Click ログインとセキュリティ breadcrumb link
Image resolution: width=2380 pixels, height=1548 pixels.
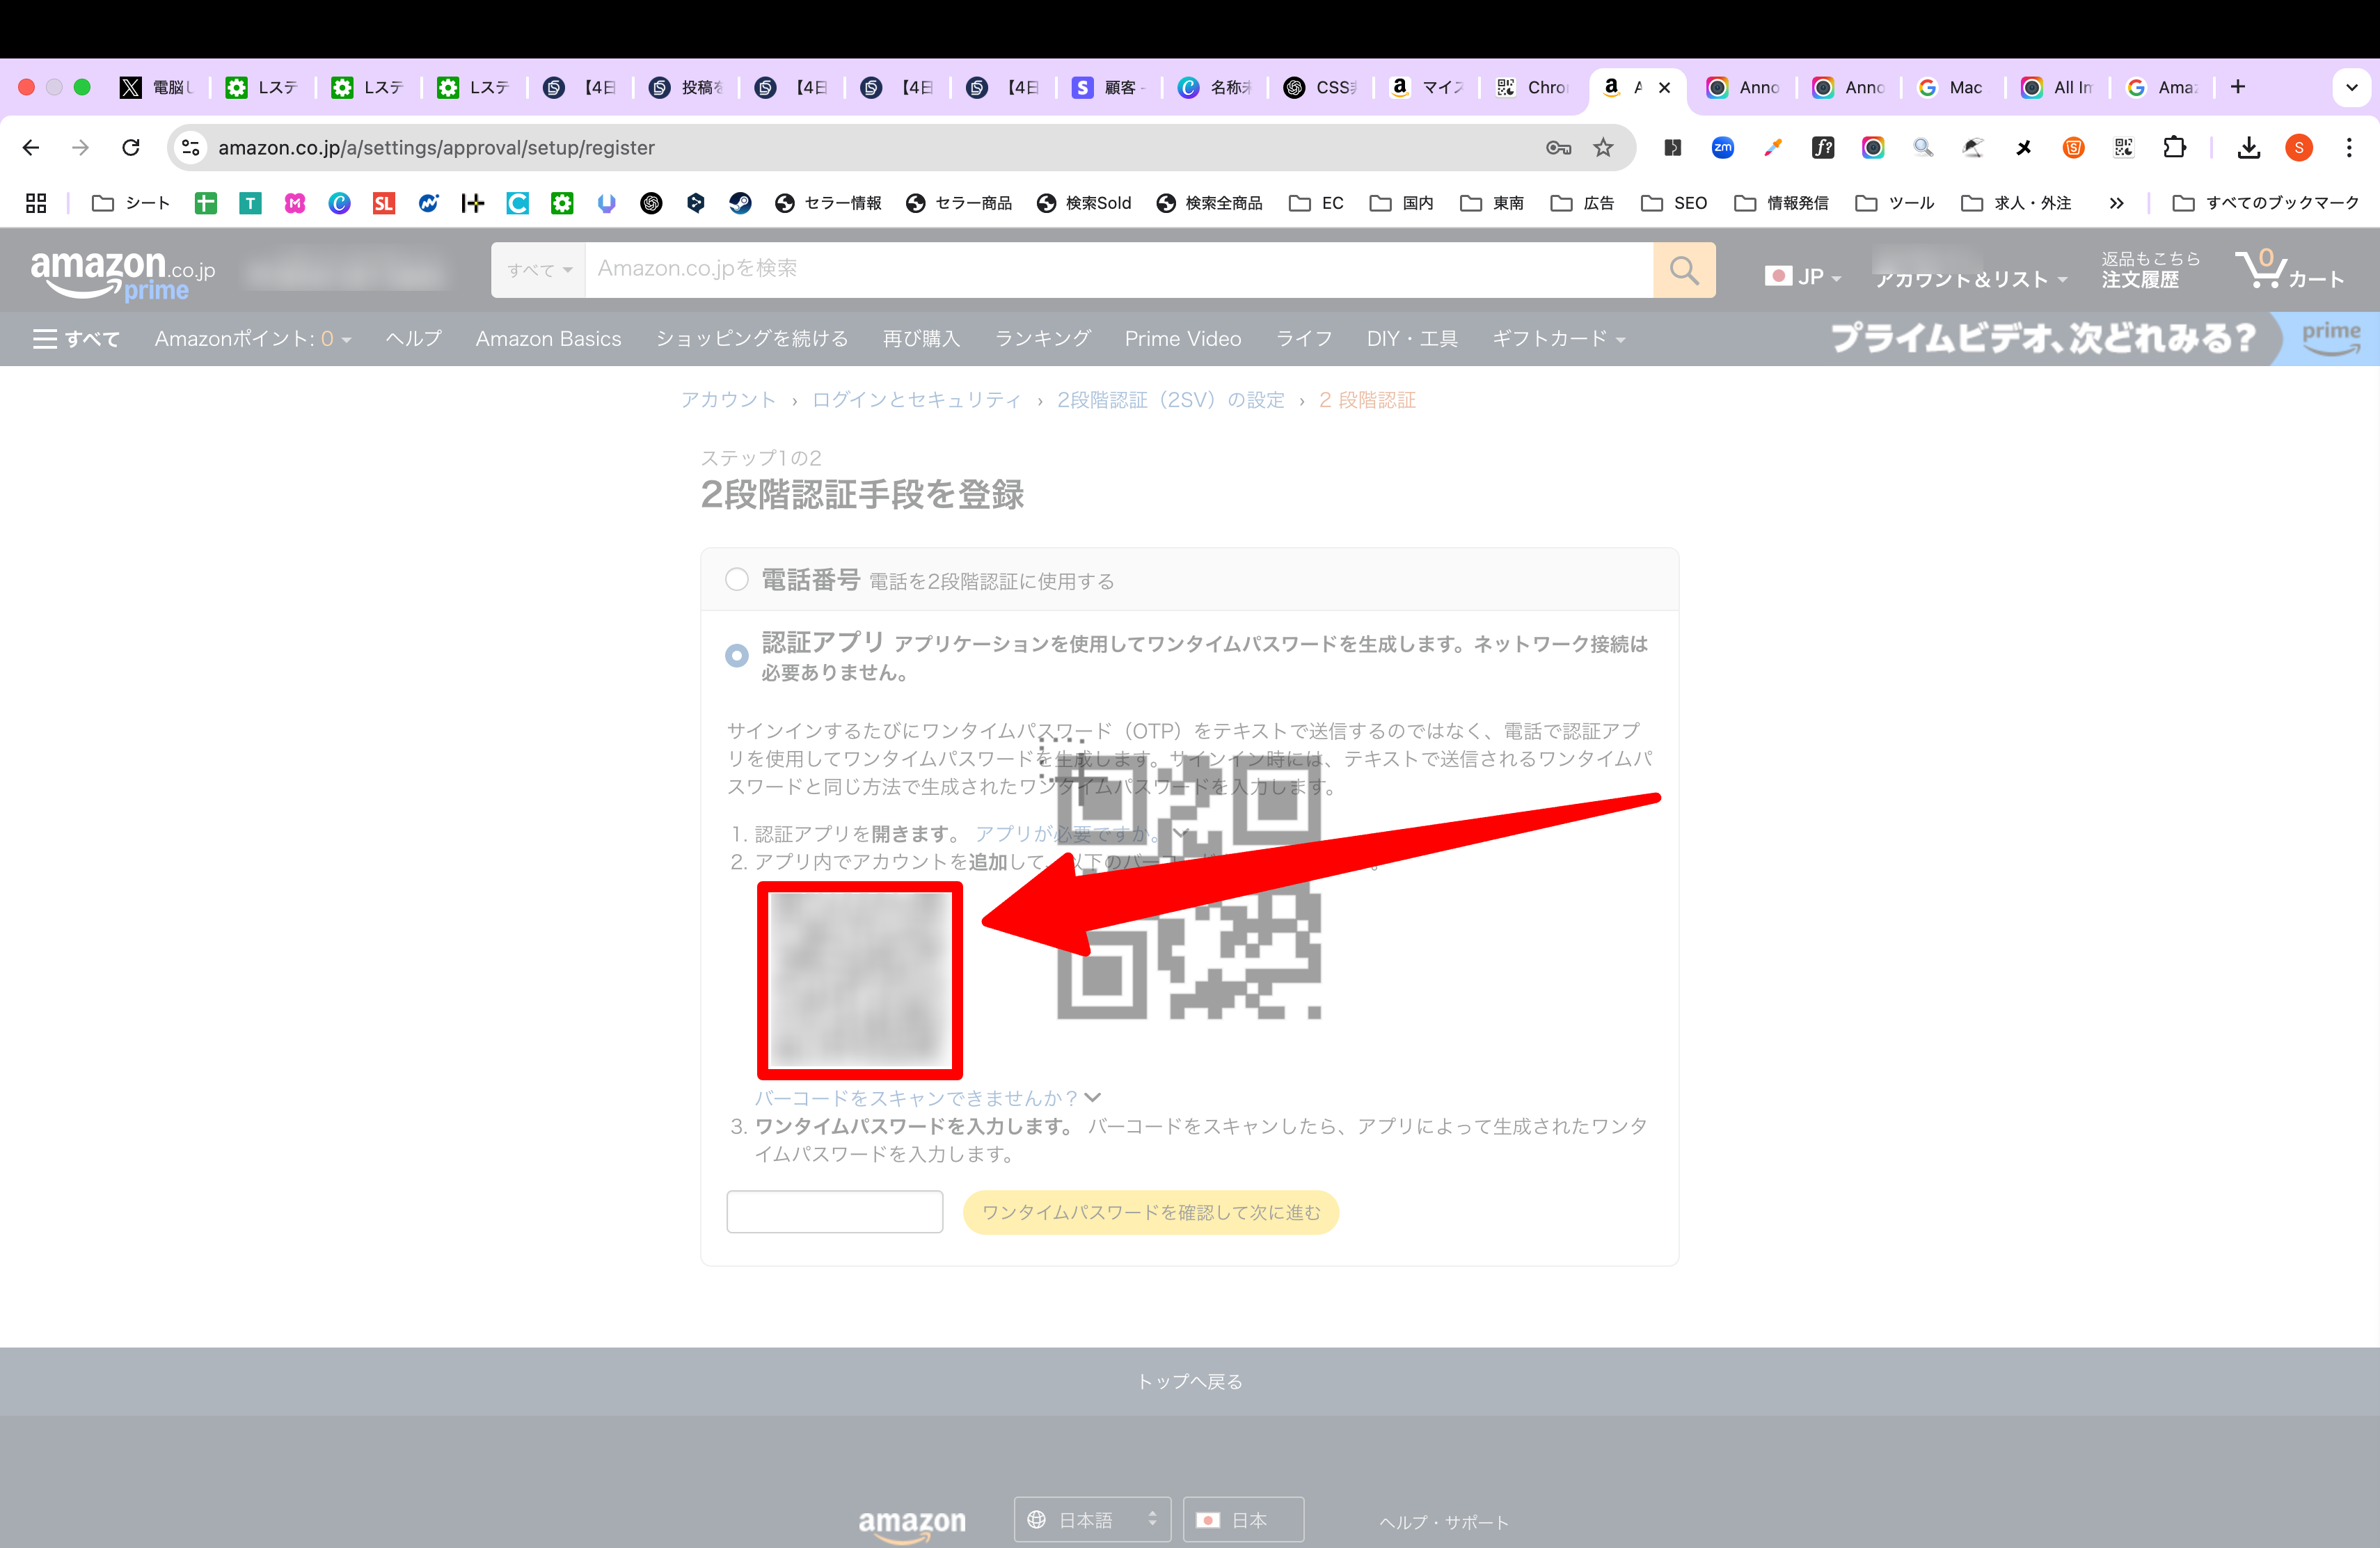916,400
